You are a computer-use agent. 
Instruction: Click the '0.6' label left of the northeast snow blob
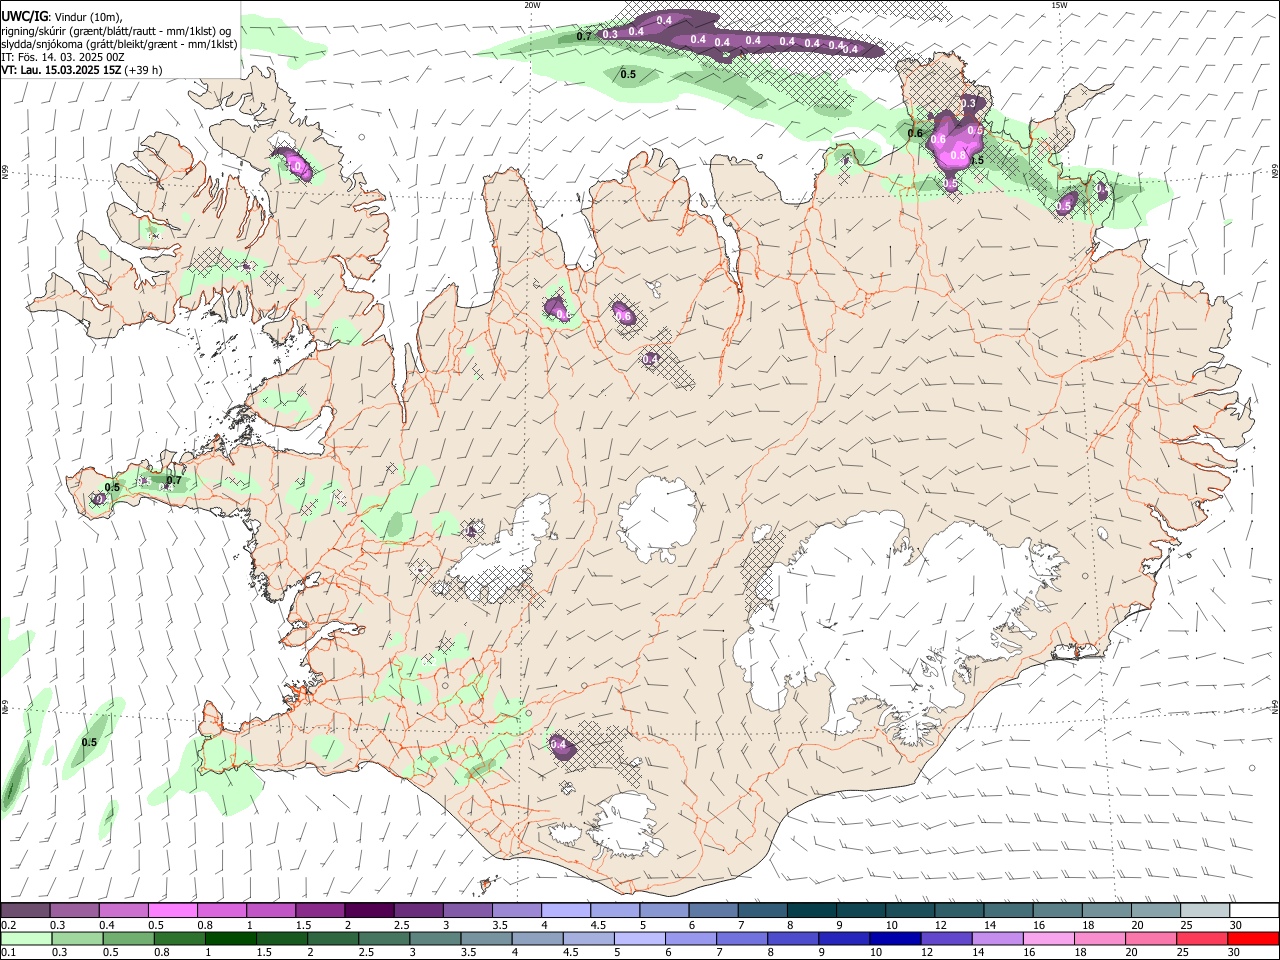point(915,133)
